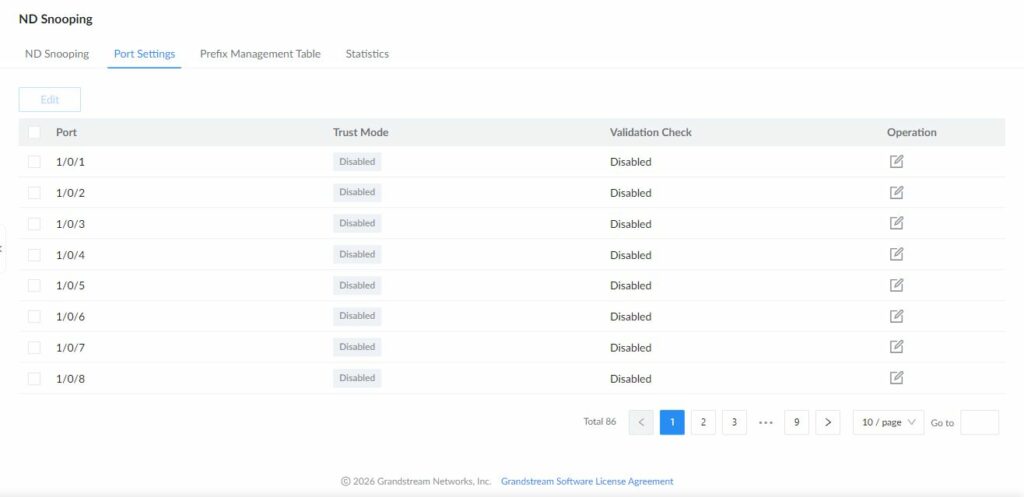Click port label 1/0/1
The width and height of the screenshot is (1024, 497).
coord(71,162)
